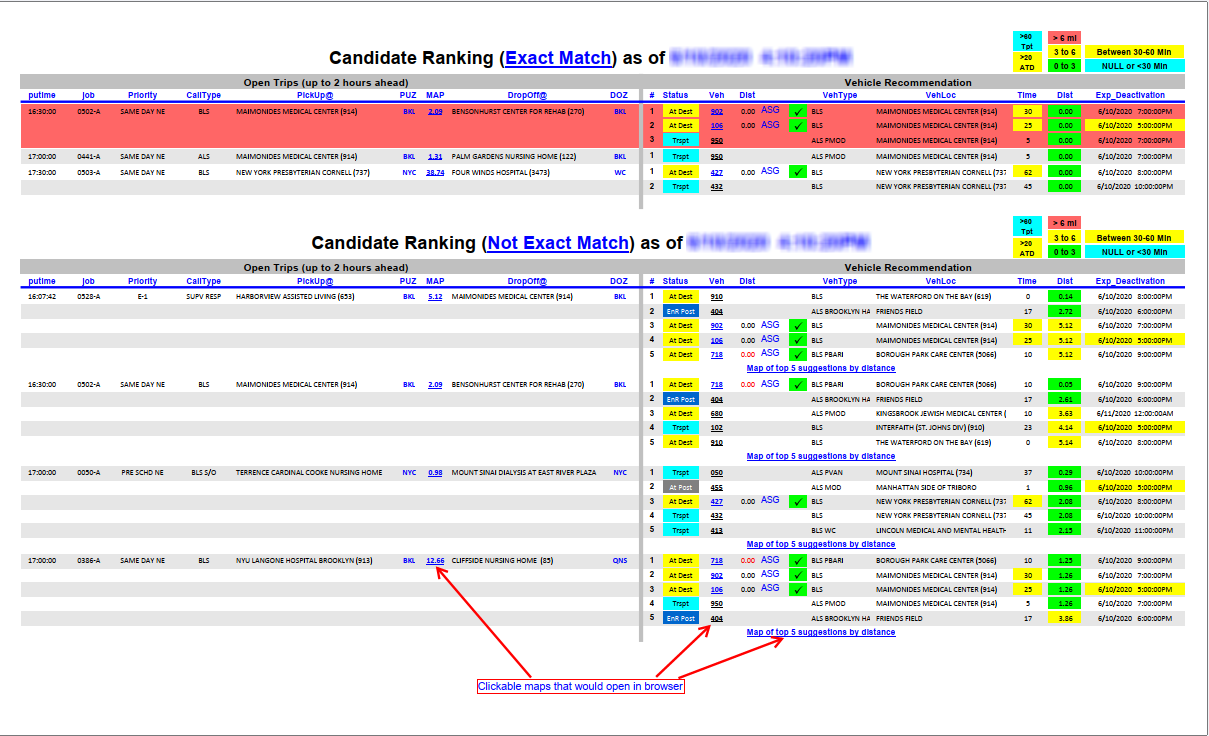Click ASG link for vehicle 718 under job 0386-A
The height and width of the screenshot is (736, 1209).
pos(770,560)
